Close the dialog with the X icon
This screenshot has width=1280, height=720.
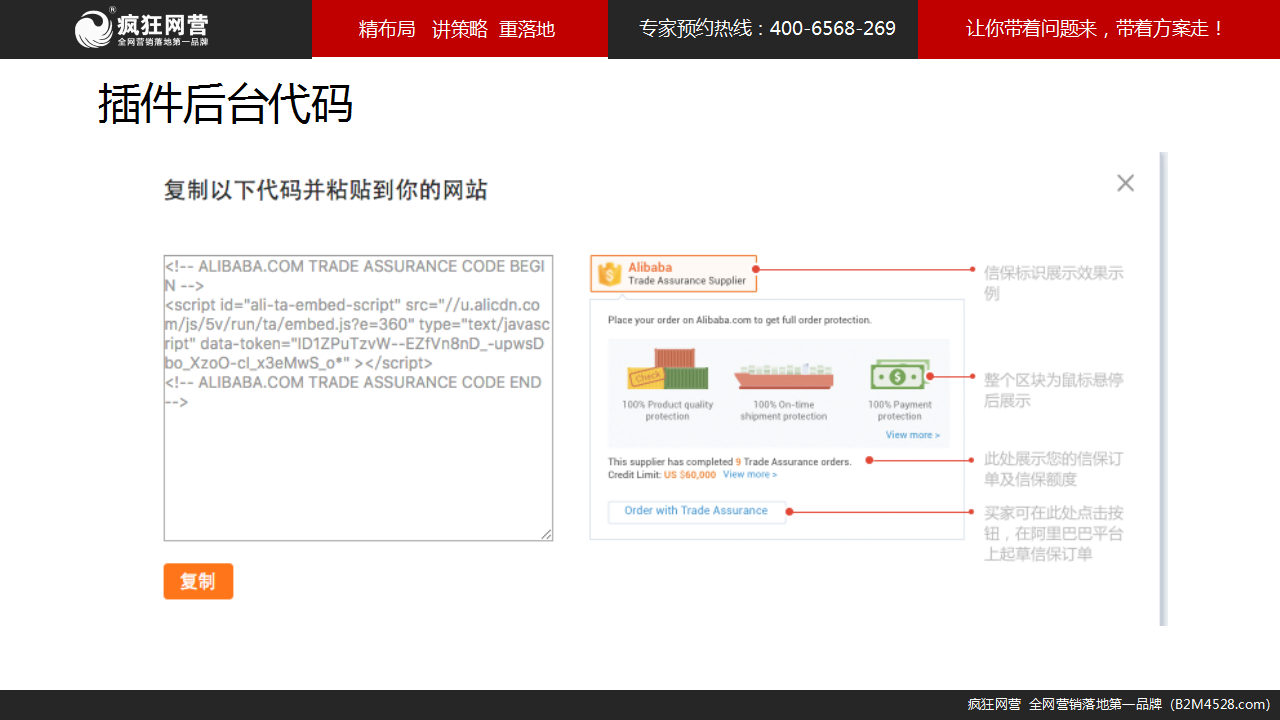1125,183
